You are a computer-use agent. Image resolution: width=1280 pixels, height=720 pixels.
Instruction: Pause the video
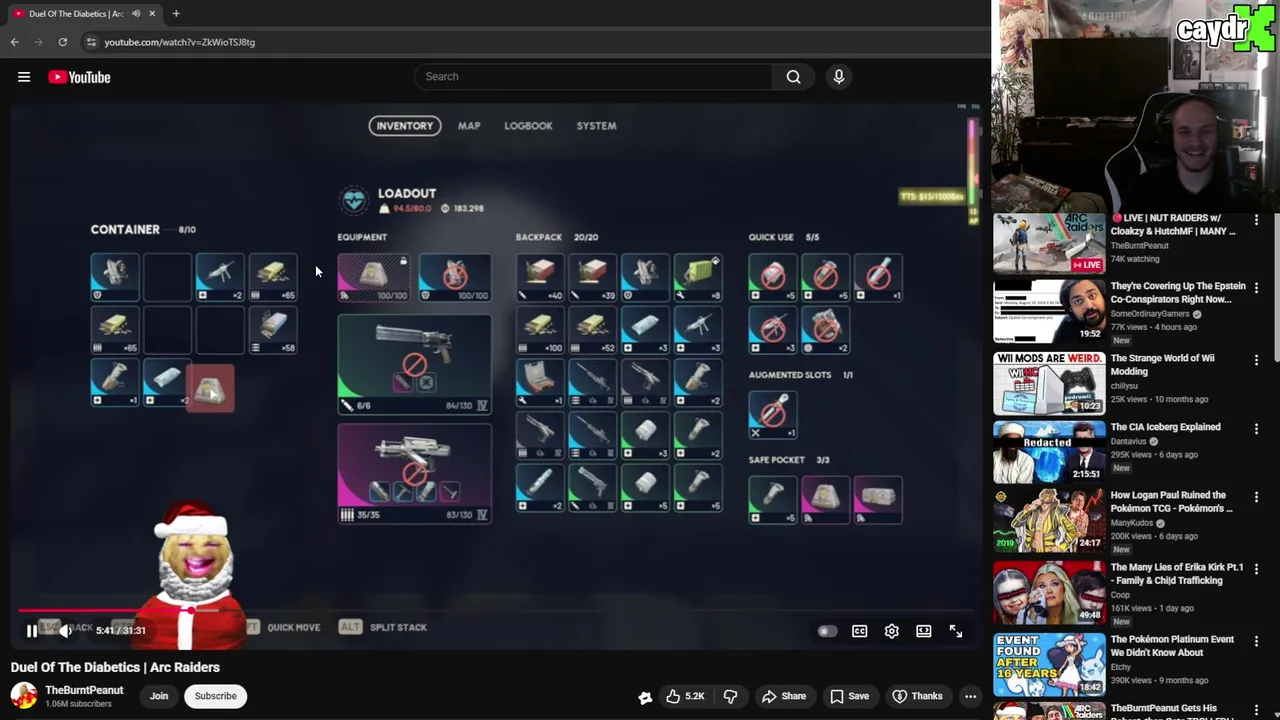[x=31, y=631]
